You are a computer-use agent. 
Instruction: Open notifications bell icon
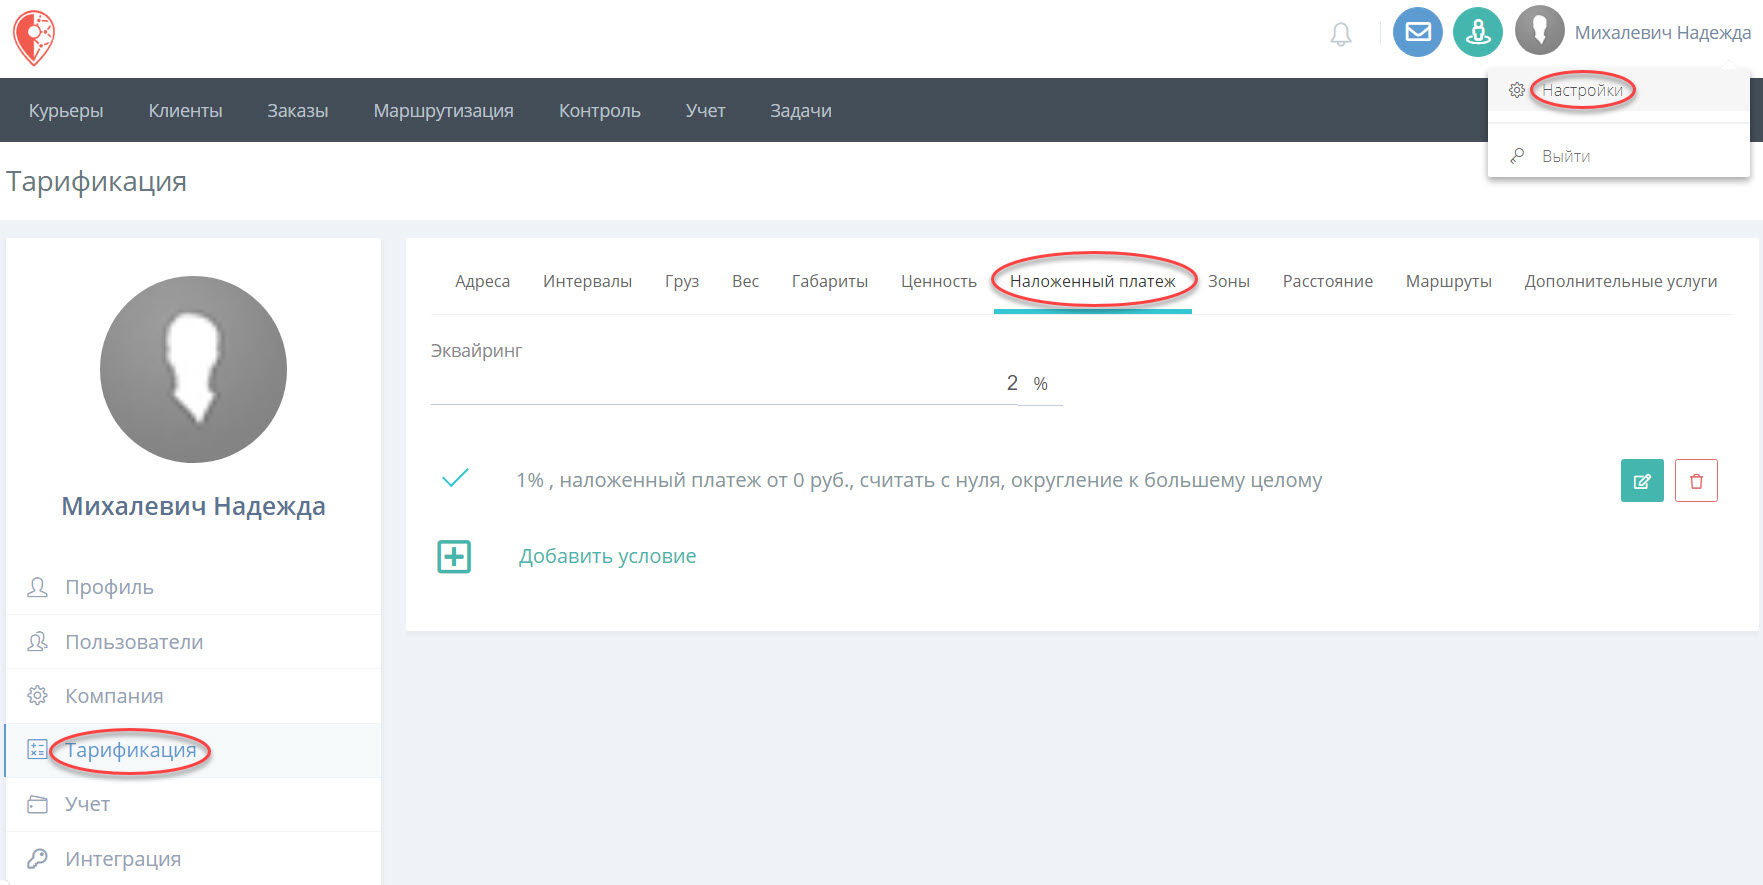click(x=1341, y=35)
